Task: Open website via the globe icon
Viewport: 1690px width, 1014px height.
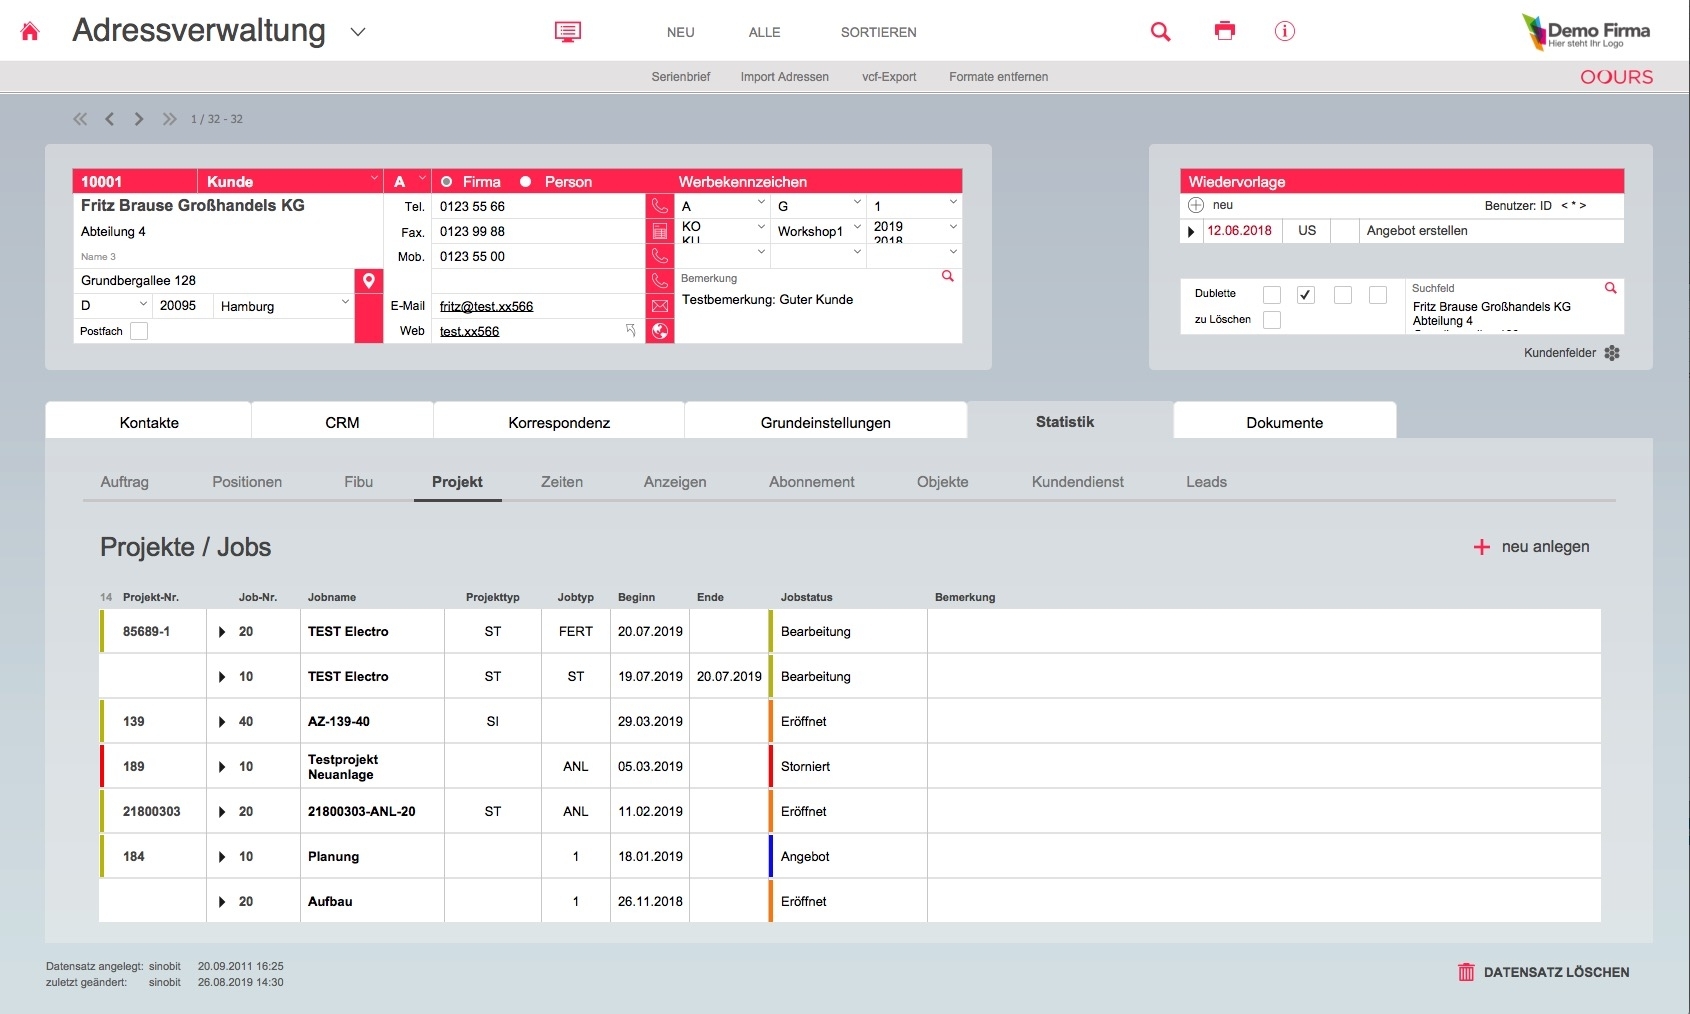Action: [660, 331]
